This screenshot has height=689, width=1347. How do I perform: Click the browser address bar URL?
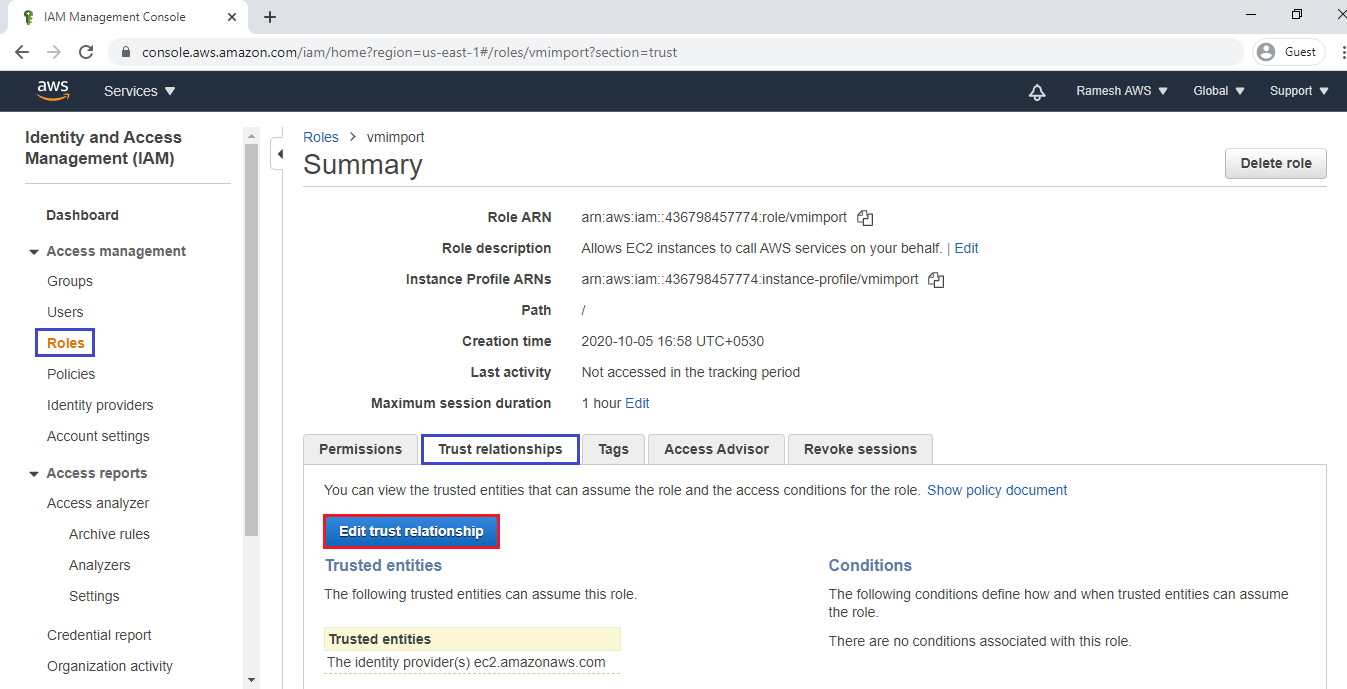tap(409, 52)
